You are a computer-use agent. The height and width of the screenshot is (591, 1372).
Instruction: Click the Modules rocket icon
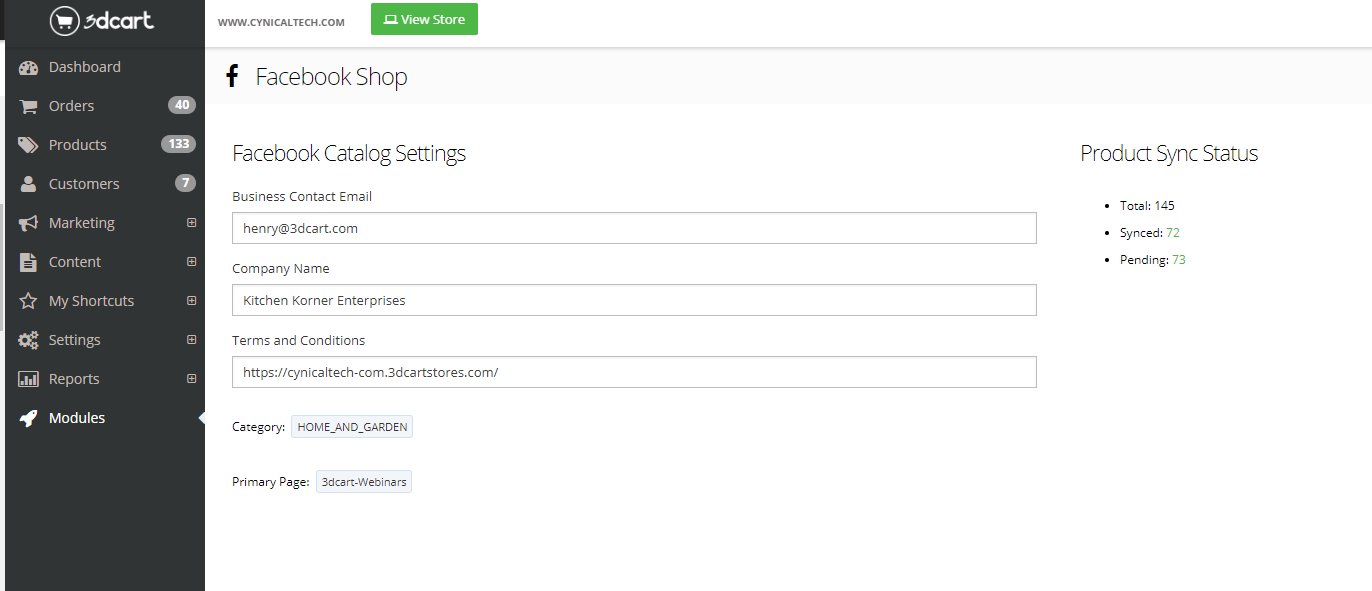tap(28, 418)
